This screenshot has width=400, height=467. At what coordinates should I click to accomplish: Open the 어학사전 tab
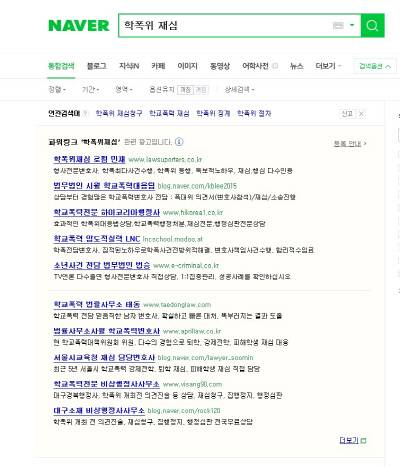click(255, 66)
